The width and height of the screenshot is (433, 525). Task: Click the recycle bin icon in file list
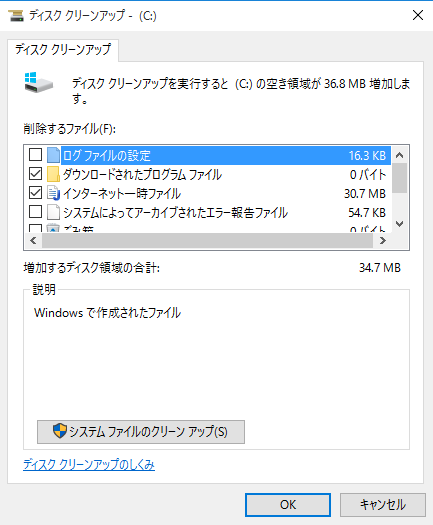(53, 228)
